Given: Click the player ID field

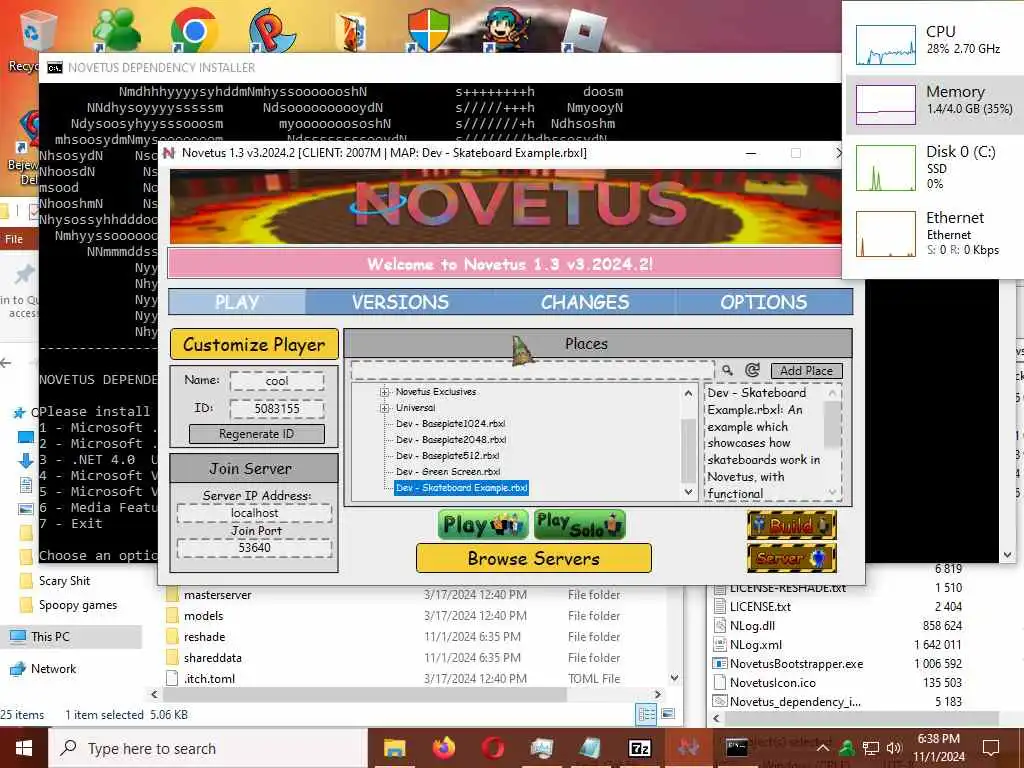Looking at the screenshot, I should click(277, 409).
